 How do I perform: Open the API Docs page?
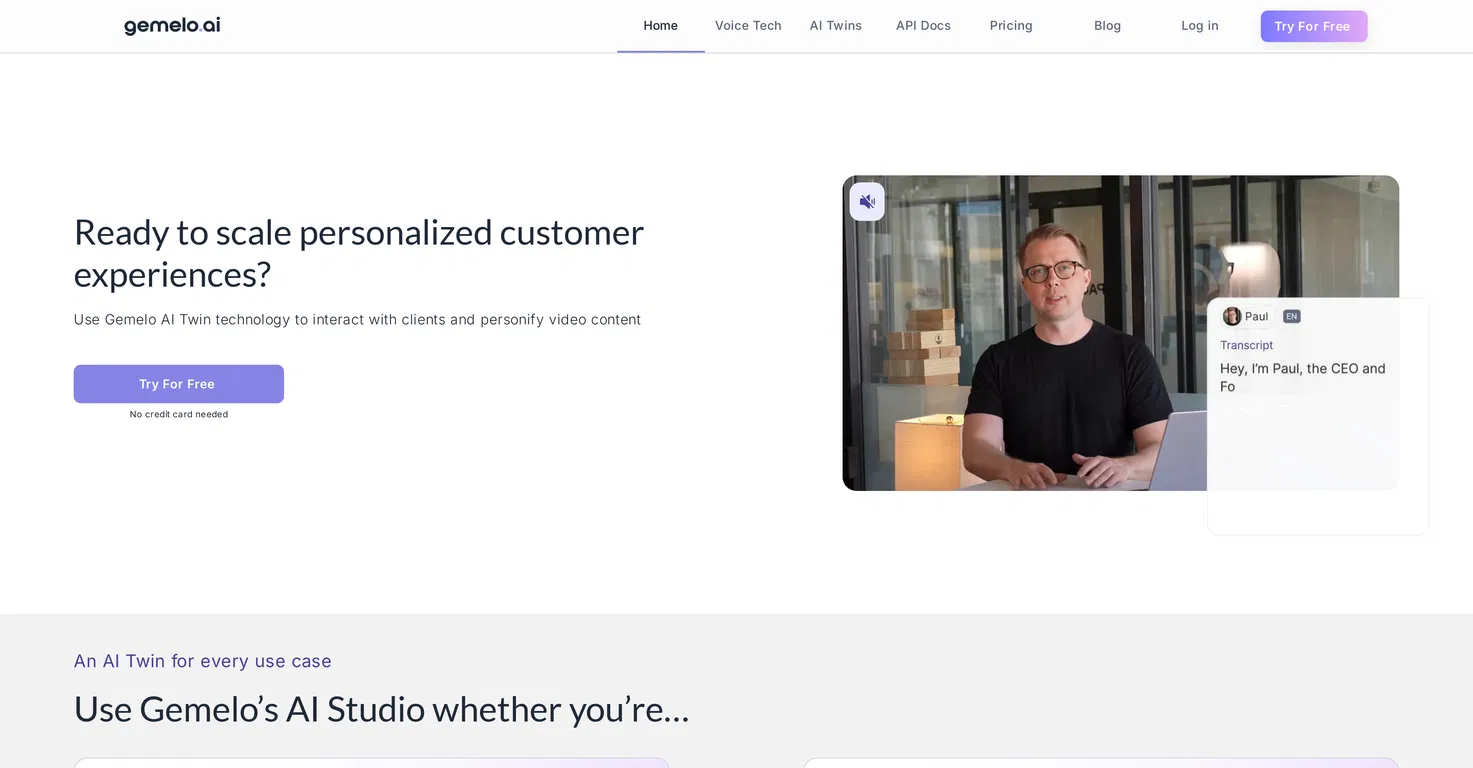point(923,26)
